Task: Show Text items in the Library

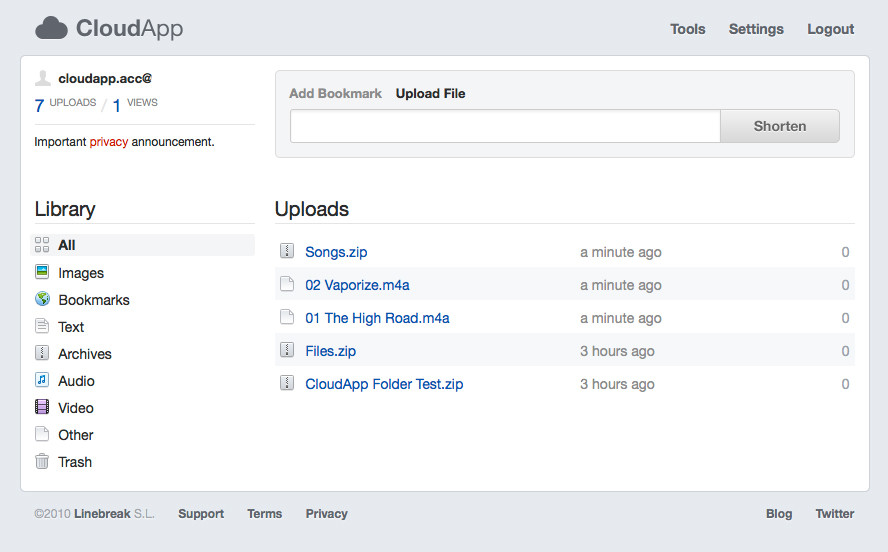Action: coord(71,327)
